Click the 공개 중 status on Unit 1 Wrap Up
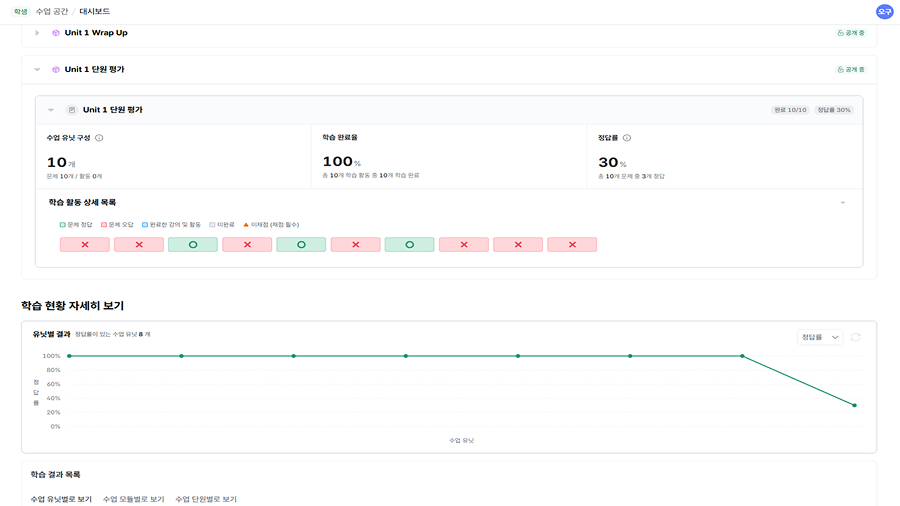 tap(850, 33)
